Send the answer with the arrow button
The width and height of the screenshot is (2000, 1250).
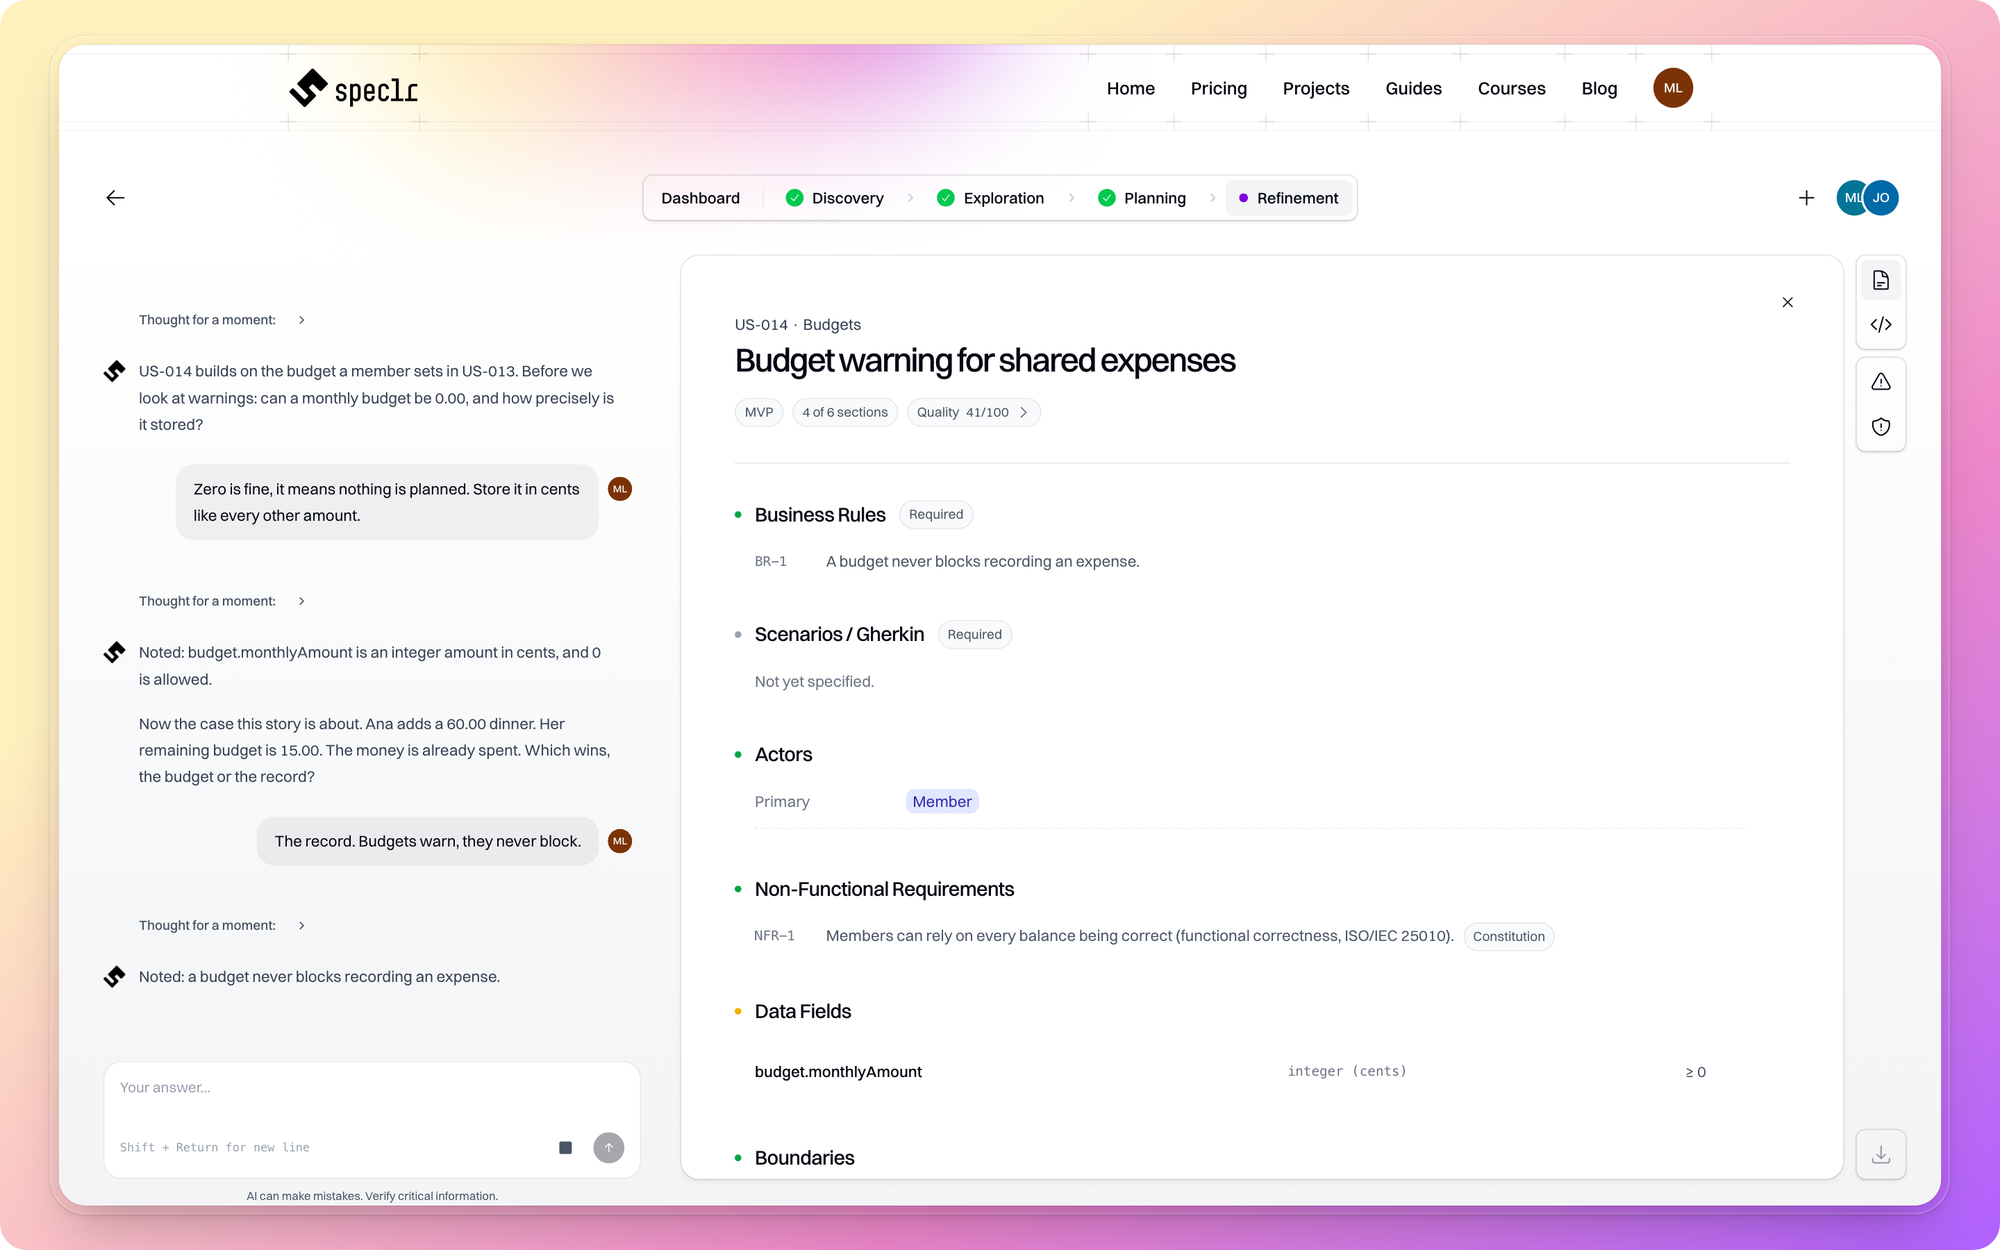608,1147
